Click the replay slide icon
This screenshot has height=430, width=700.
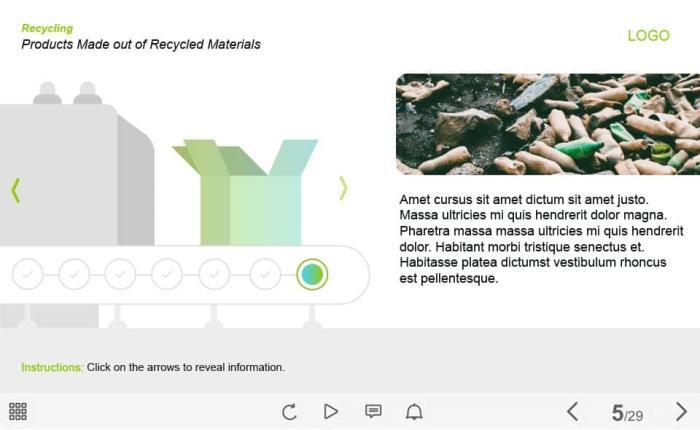[289, 411]
